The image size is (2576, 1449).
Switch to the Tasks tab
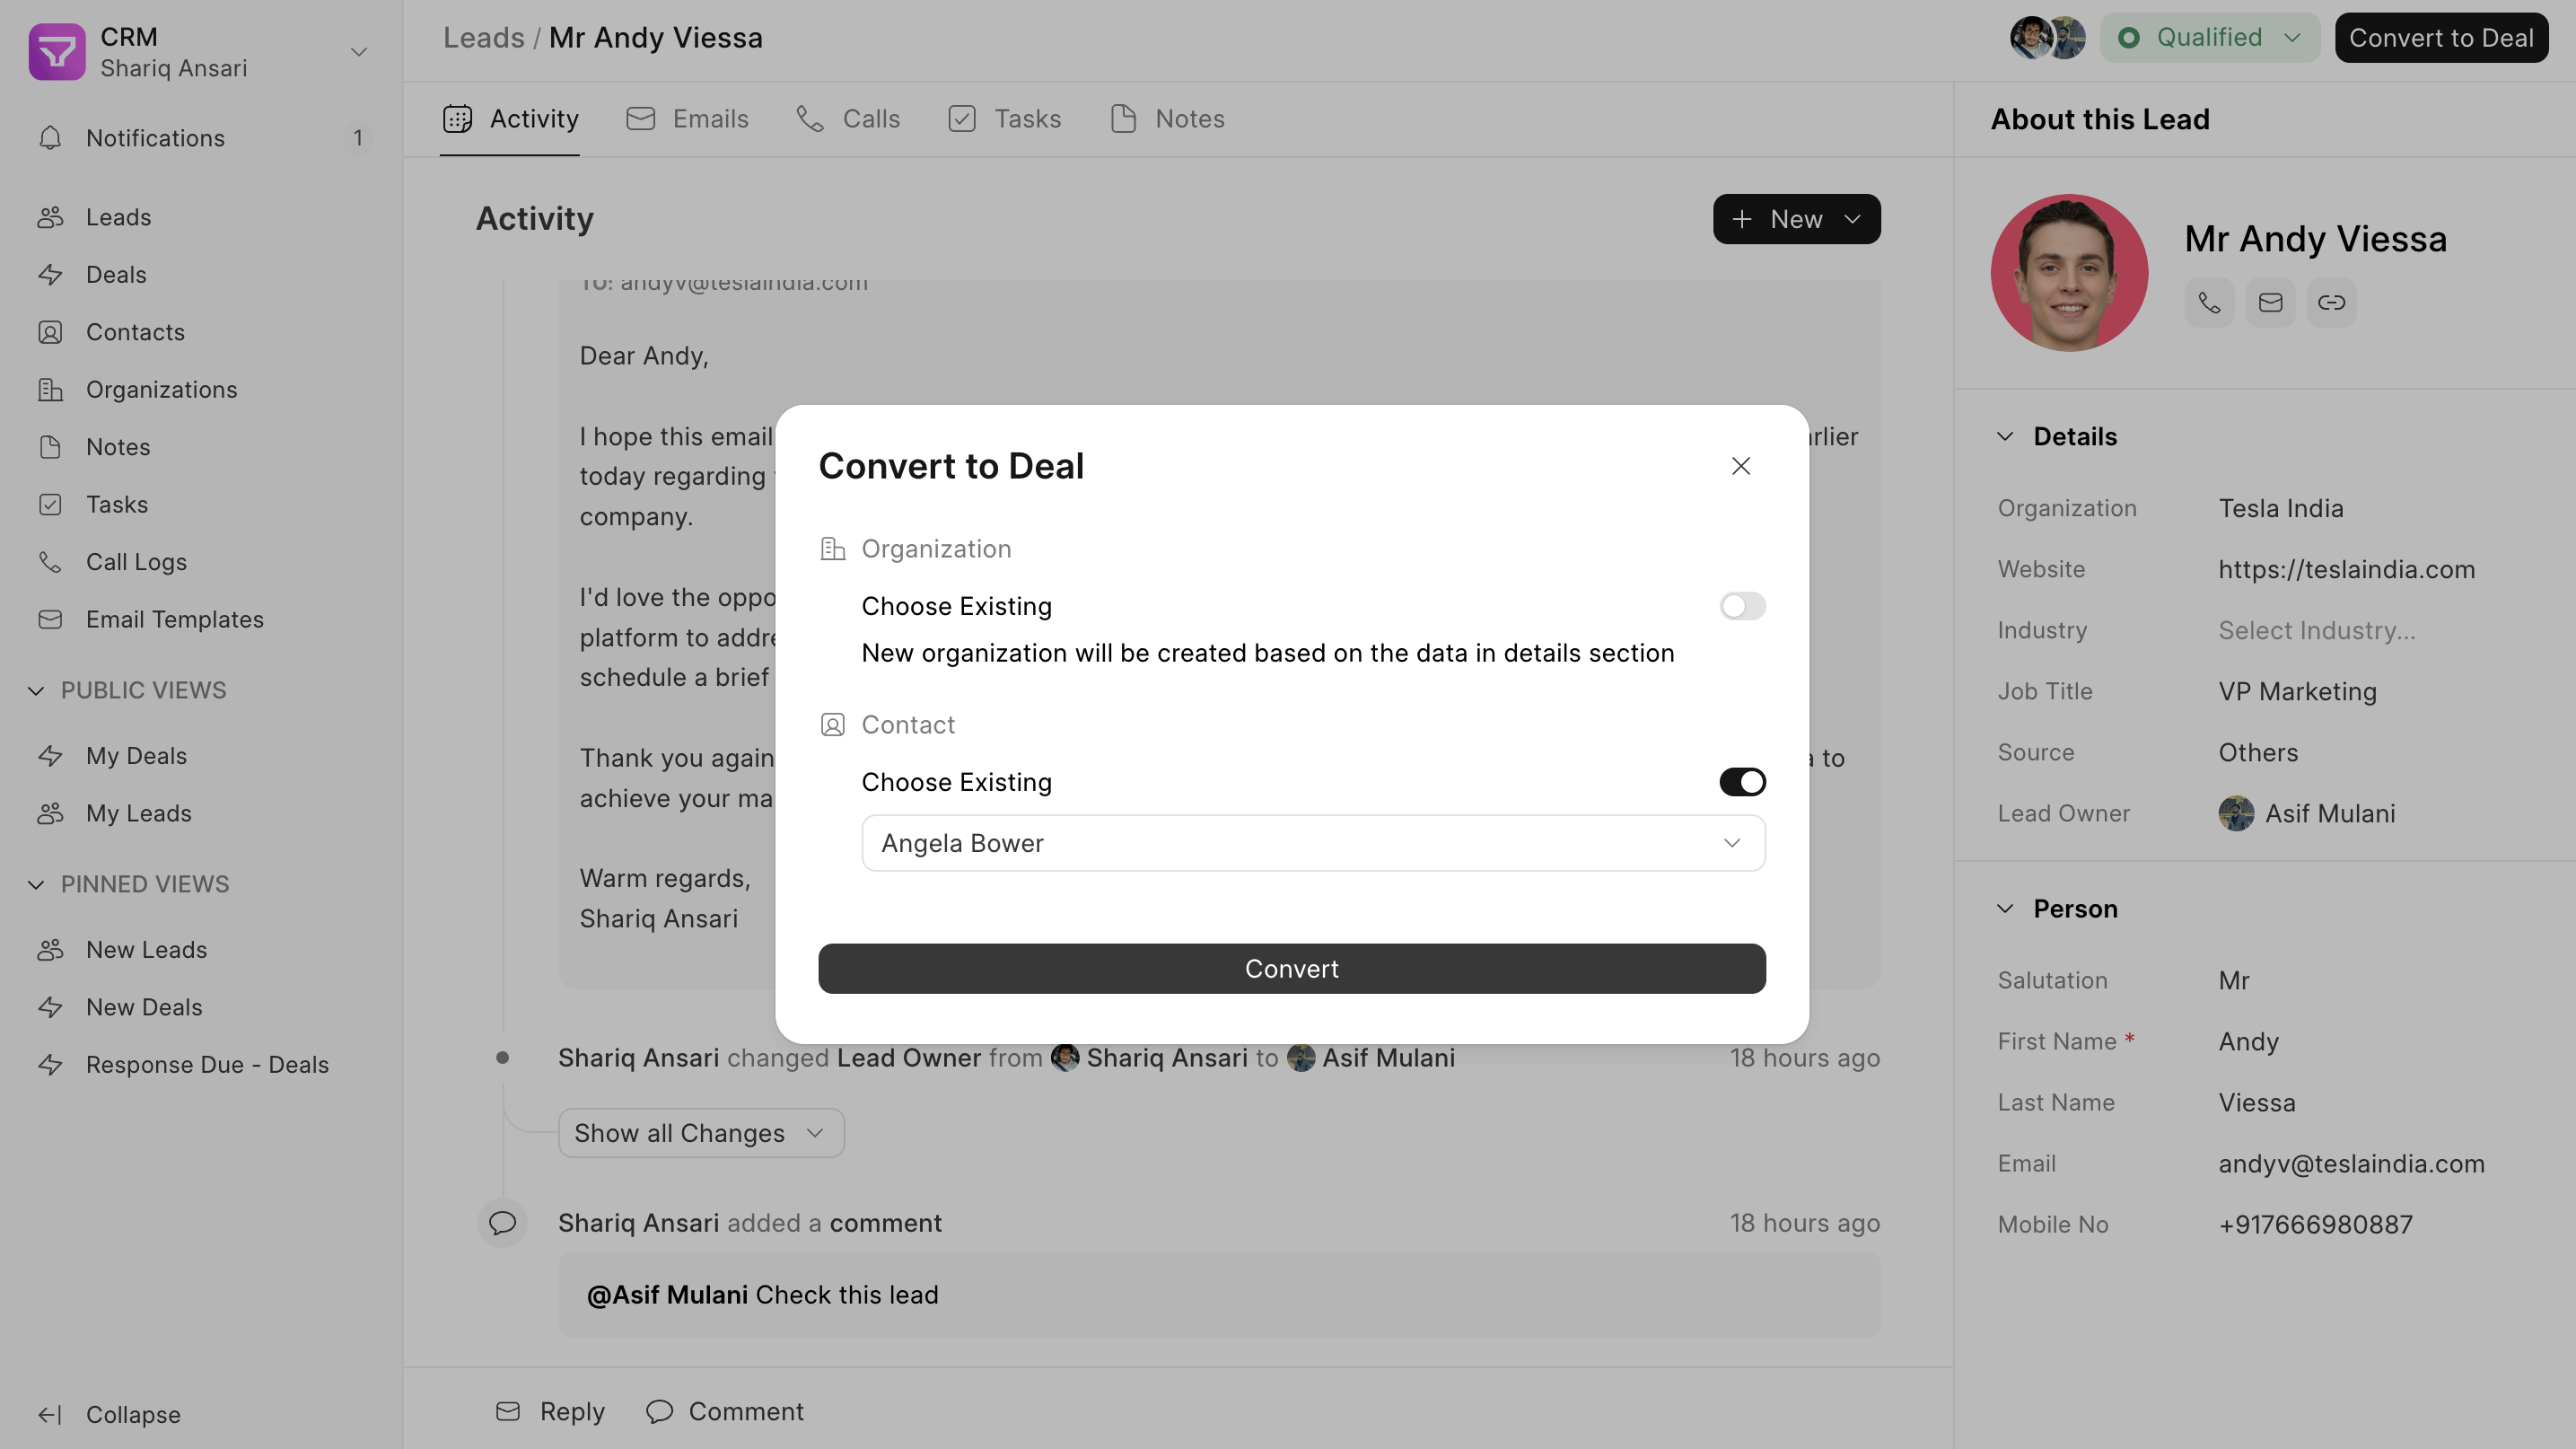(1004, 119)
